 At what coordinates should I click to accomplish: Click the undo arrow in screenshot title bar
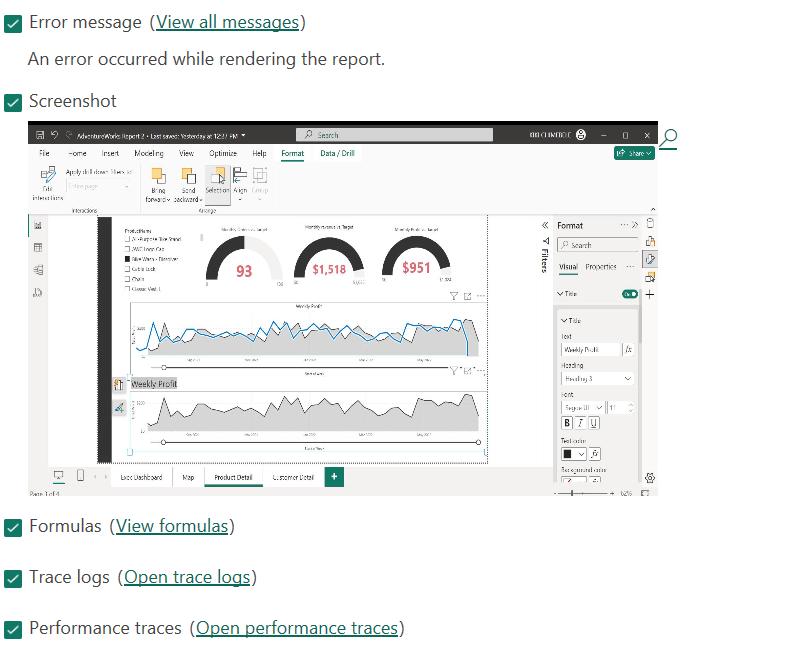click(54, 135)
